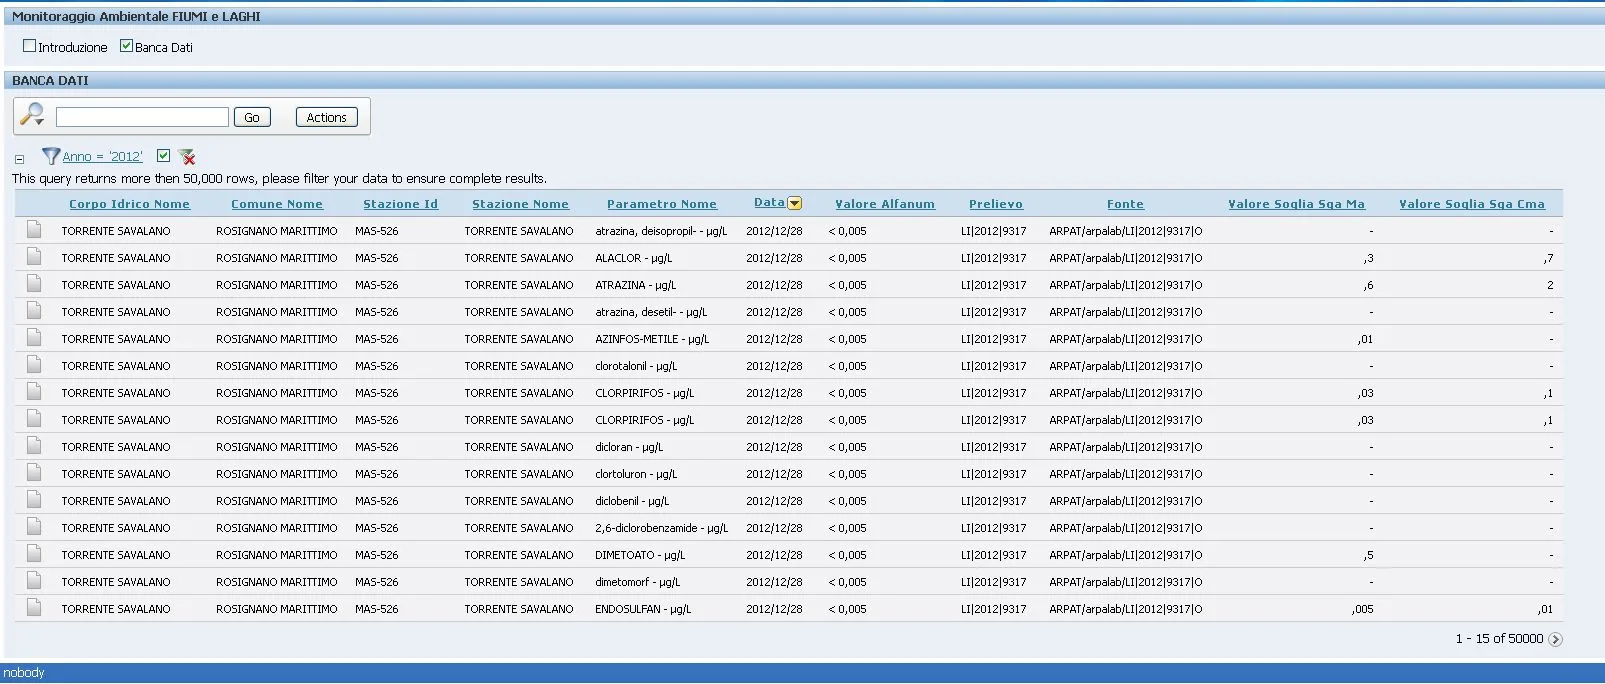The image size is (1605, 684).
Task: Collapse the filter settings section
Action: (19, 159)
